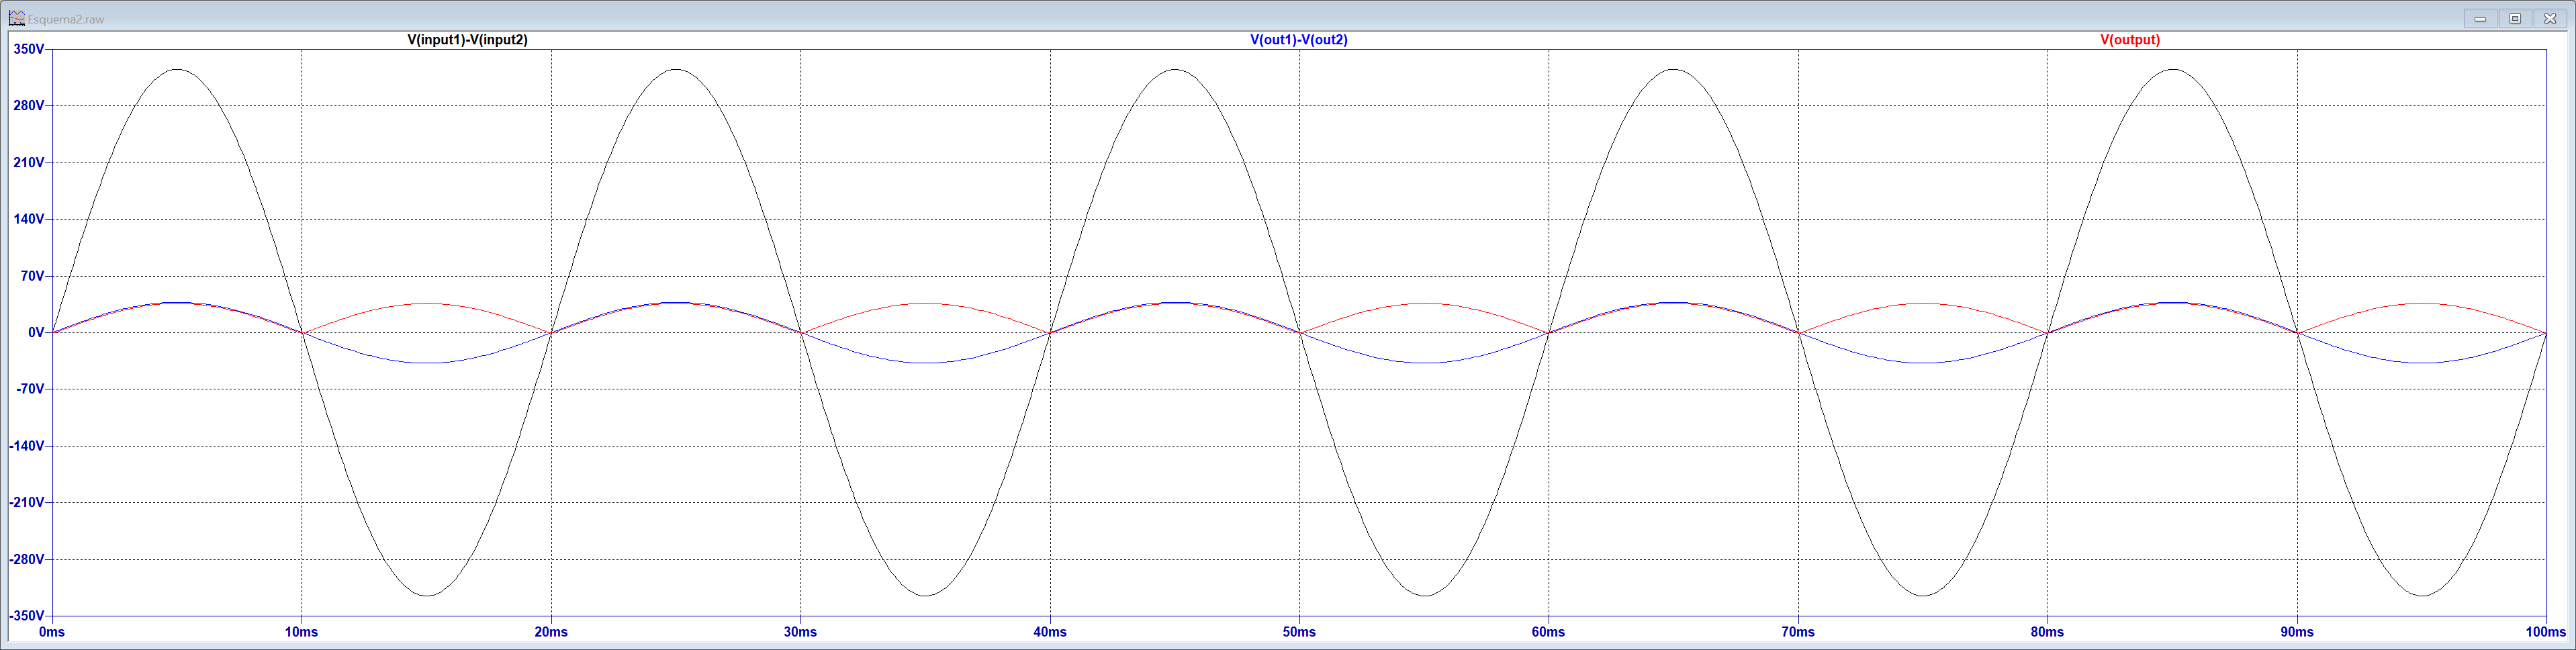The image size is (2576, 650).
Task: Click the 0V label on the vertical axis
Action: click(x=35, y=333)
